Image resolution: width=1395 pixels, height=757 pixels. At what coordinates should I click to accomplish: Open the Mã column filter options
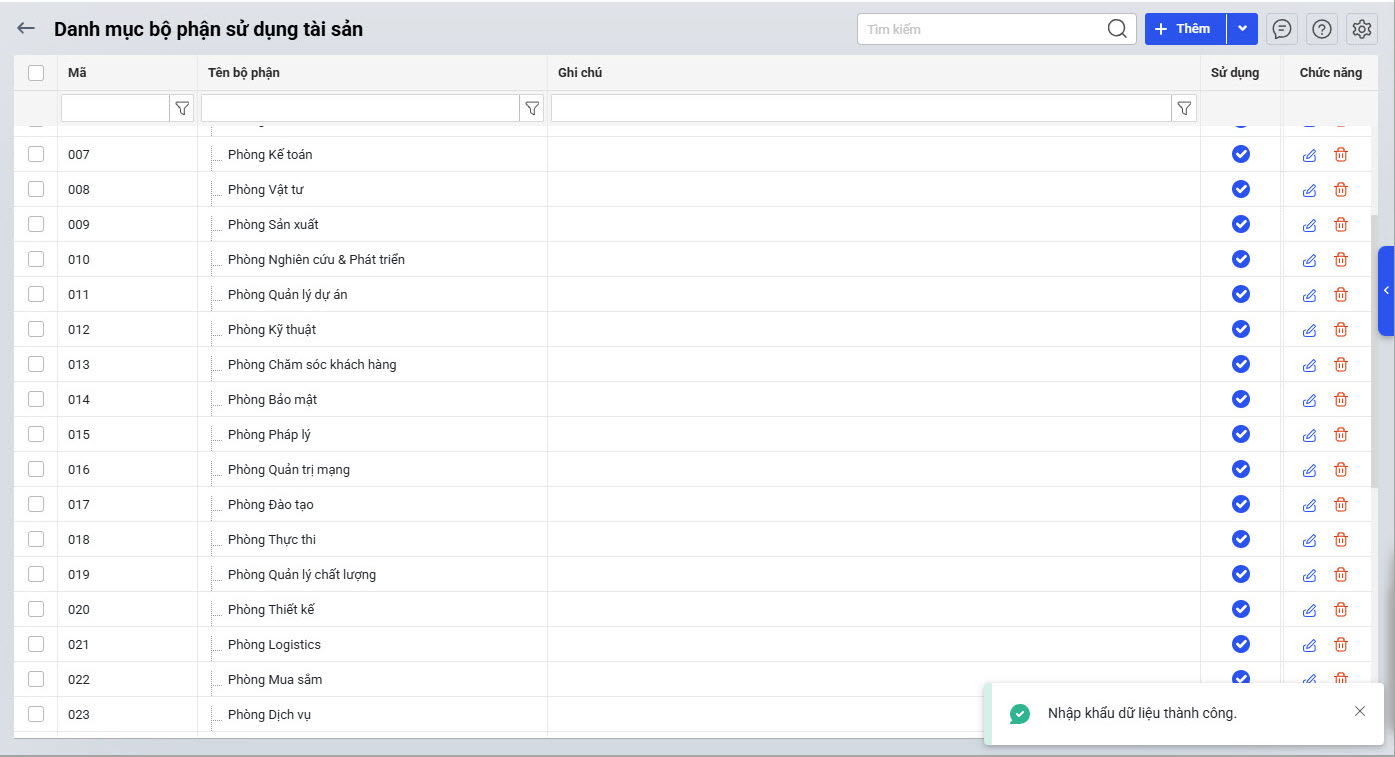point(182,108)
